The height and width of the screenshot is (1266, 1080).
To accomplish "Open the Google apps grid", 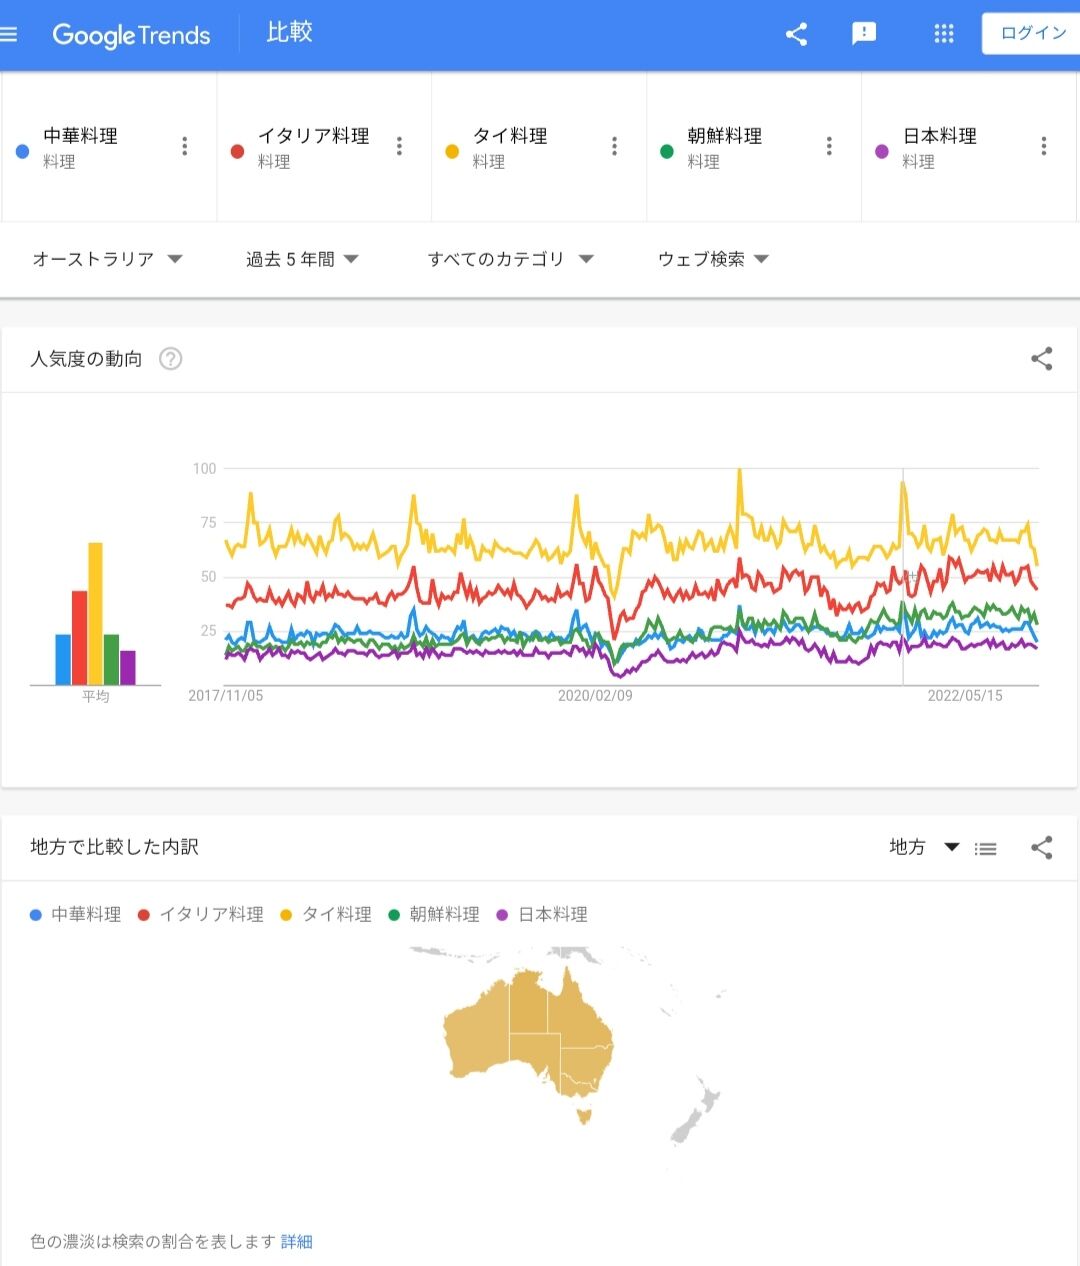I will pos(943,34).
